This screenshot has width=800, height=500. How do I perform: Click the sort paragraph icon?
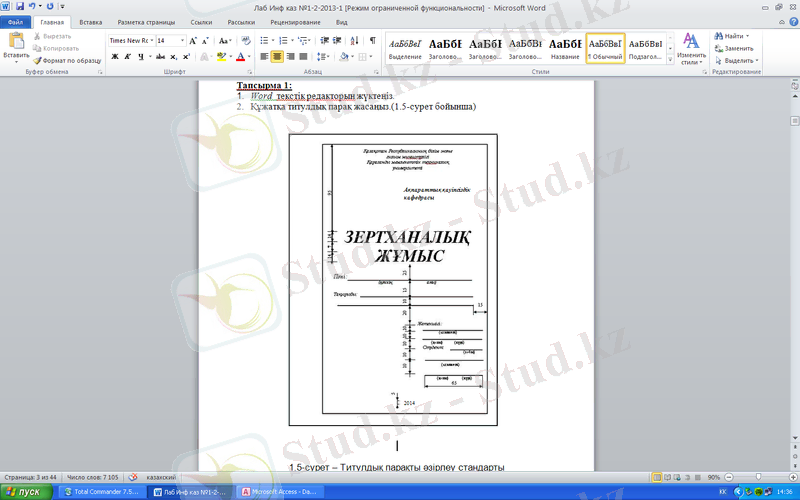(356, 41)
